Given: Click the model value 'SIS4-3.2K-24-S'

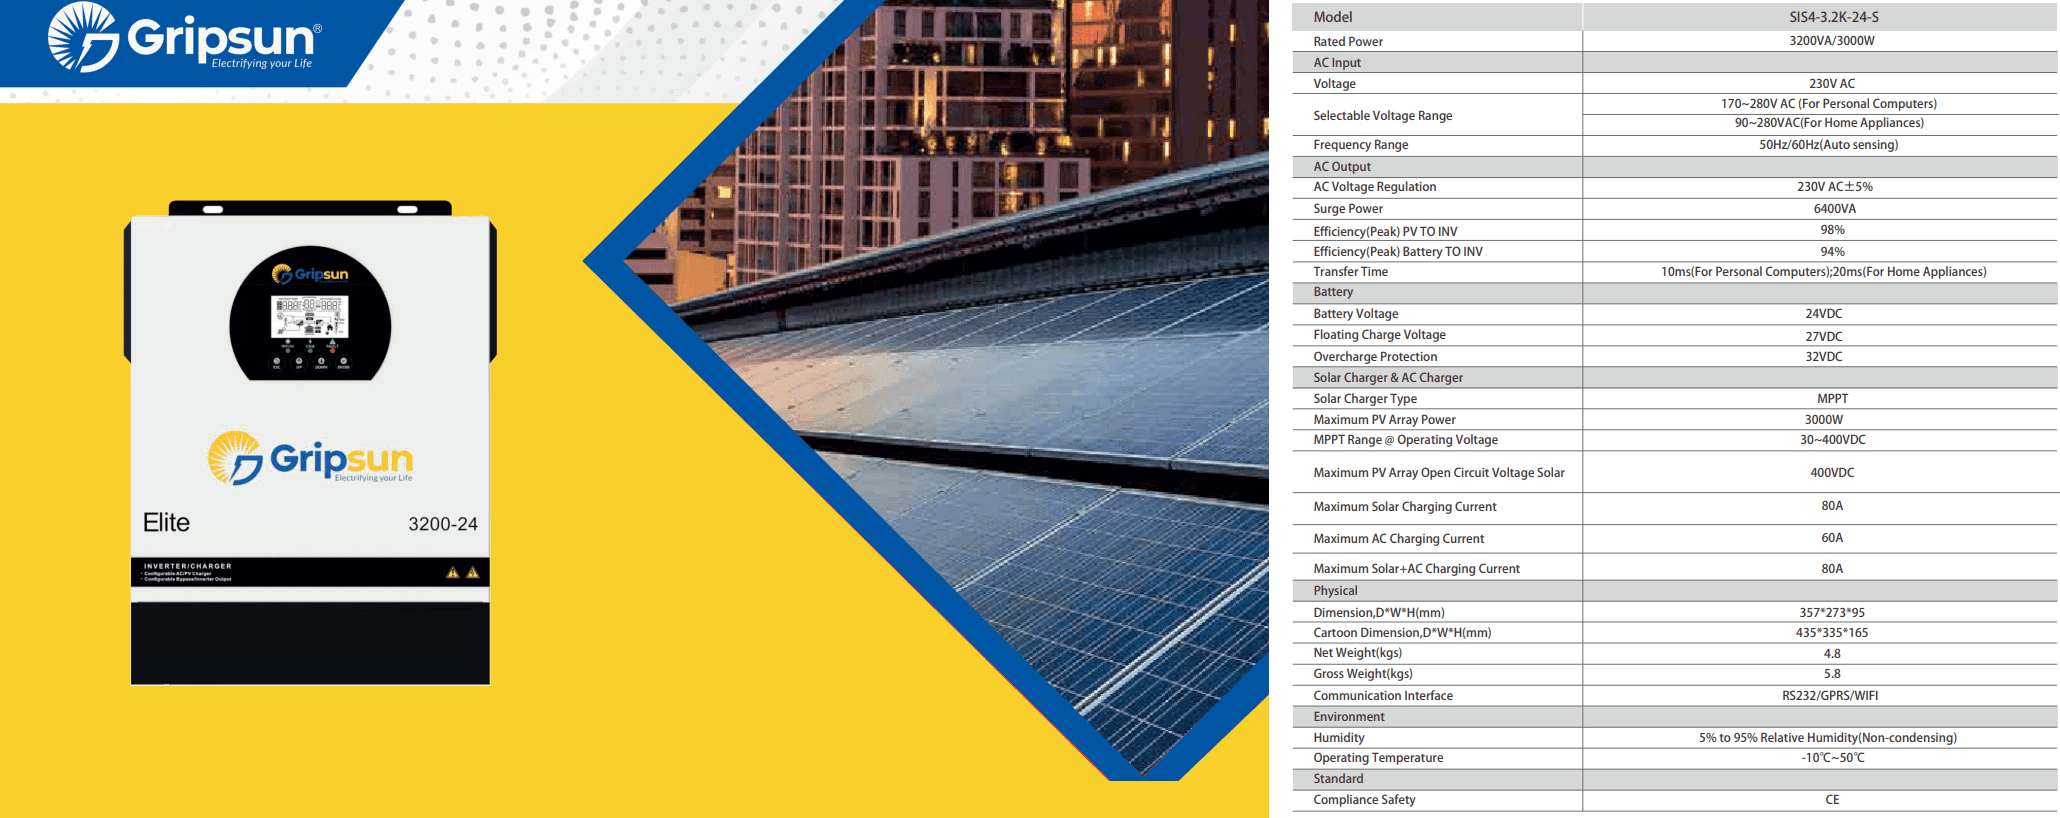Looking at the screenshot, I should (1834, 17).
